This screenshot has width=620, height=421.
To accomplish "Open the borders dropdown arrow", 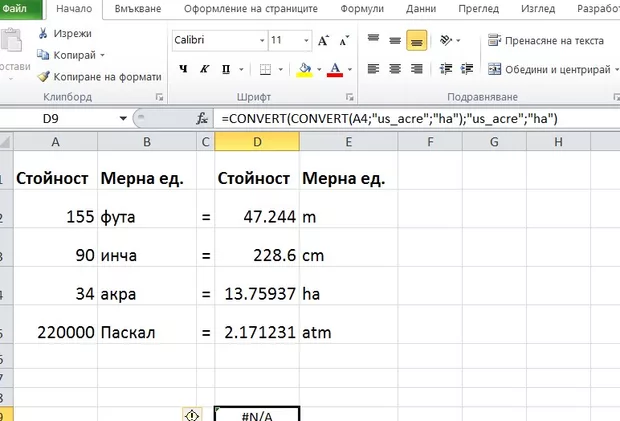I will (281, 70).
